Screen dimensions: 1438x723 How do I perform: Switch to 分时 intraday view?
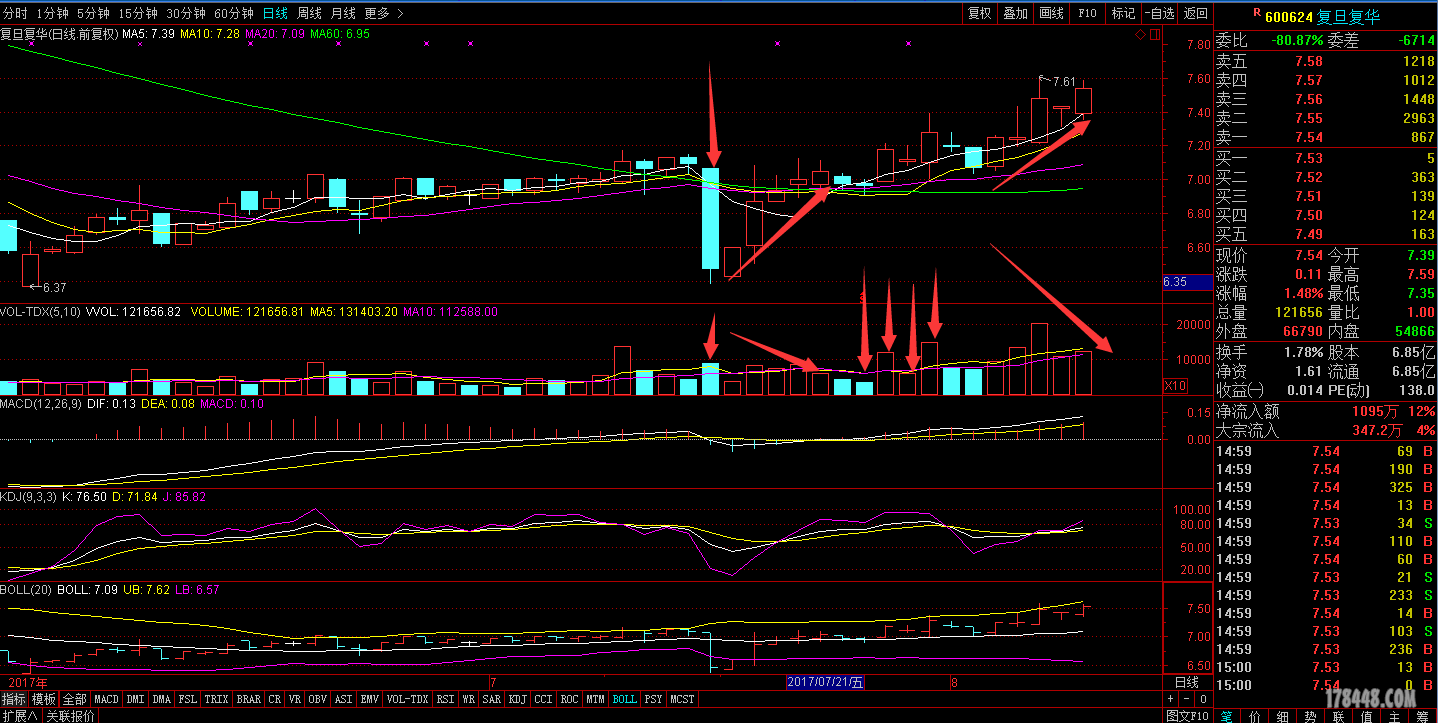click(16, 13)
